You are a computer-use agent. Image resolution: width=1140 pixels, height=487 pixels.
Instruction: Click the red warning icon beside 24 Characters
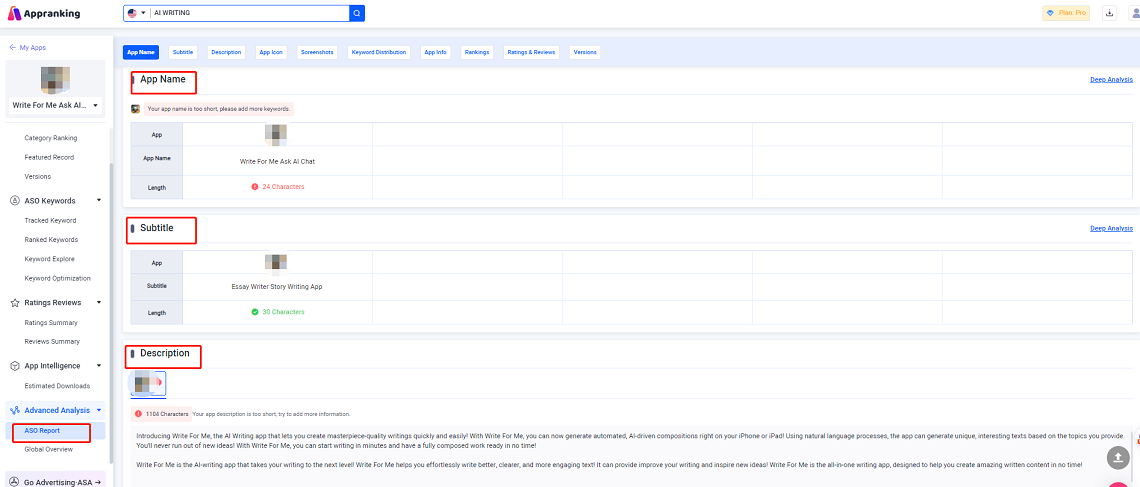(254, 187)
